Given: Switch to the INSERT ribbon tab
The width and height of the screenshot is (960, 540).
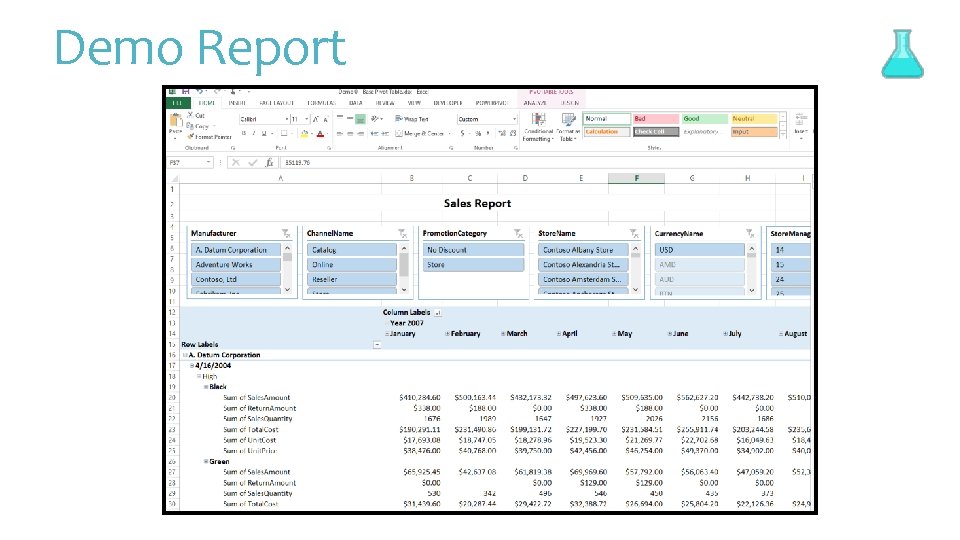Looking at the screenshot, I should point(237,103).
